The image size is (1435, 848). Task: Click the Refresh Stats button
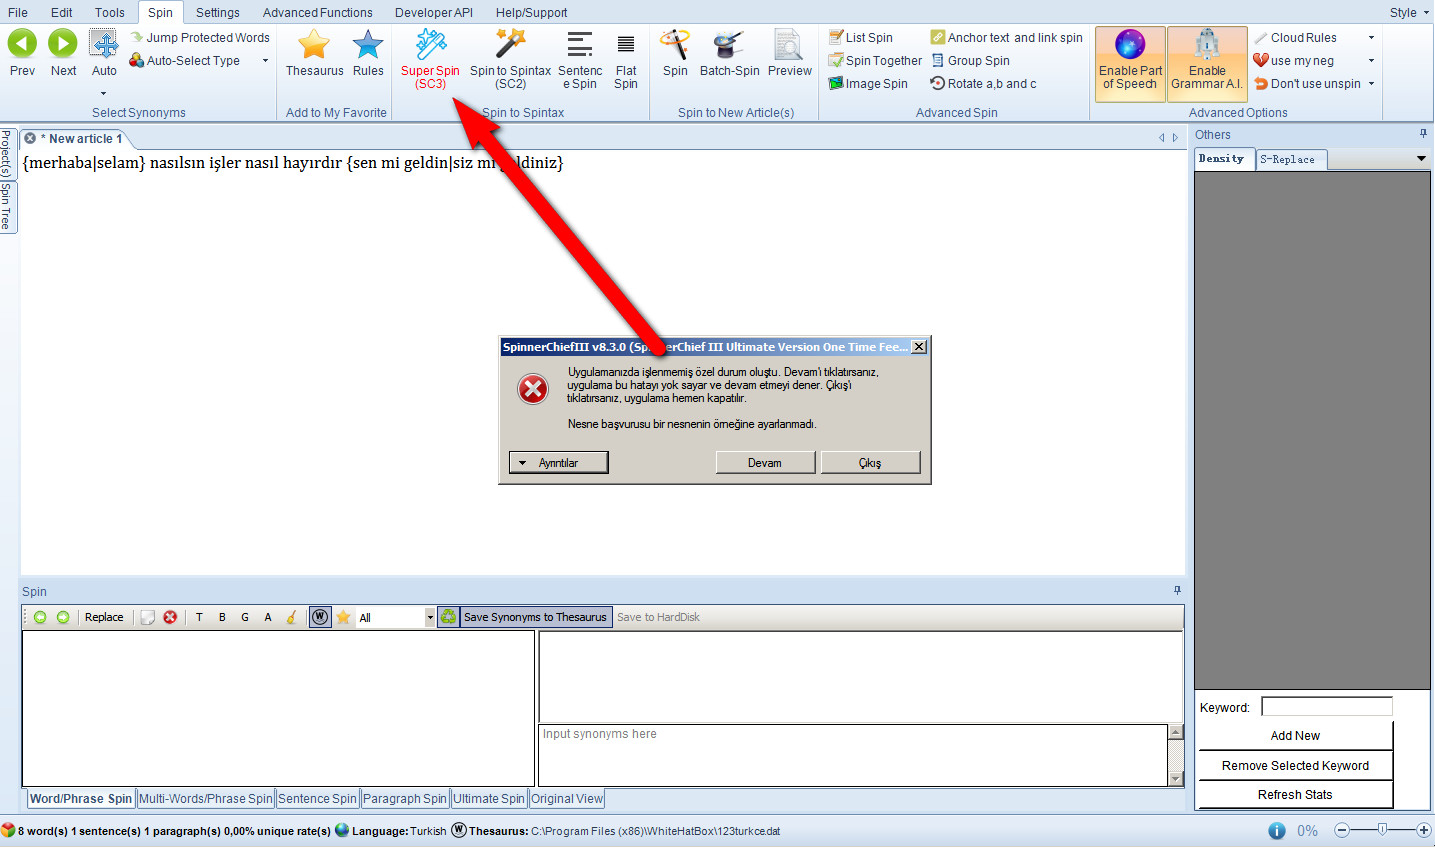1294,795
